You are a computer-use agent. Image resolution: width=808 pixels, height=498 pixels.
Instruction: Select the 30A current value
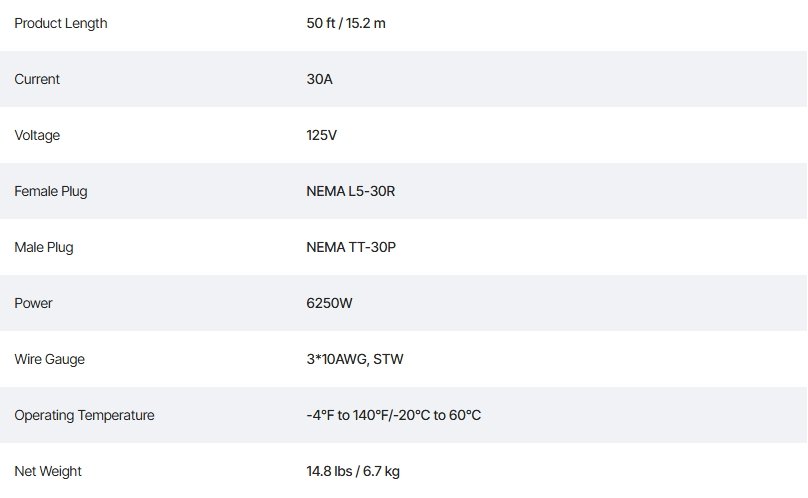coord(320,79)
